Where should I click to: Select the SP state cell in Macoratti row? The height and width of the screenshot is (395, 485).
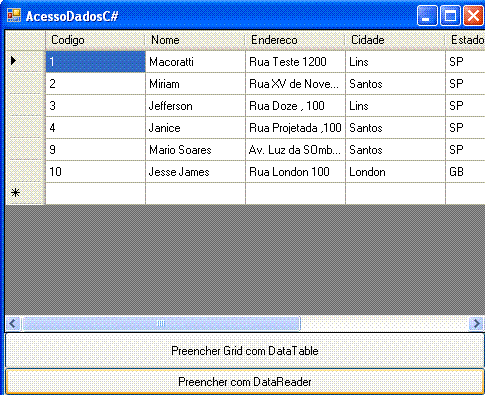point(465,61)
